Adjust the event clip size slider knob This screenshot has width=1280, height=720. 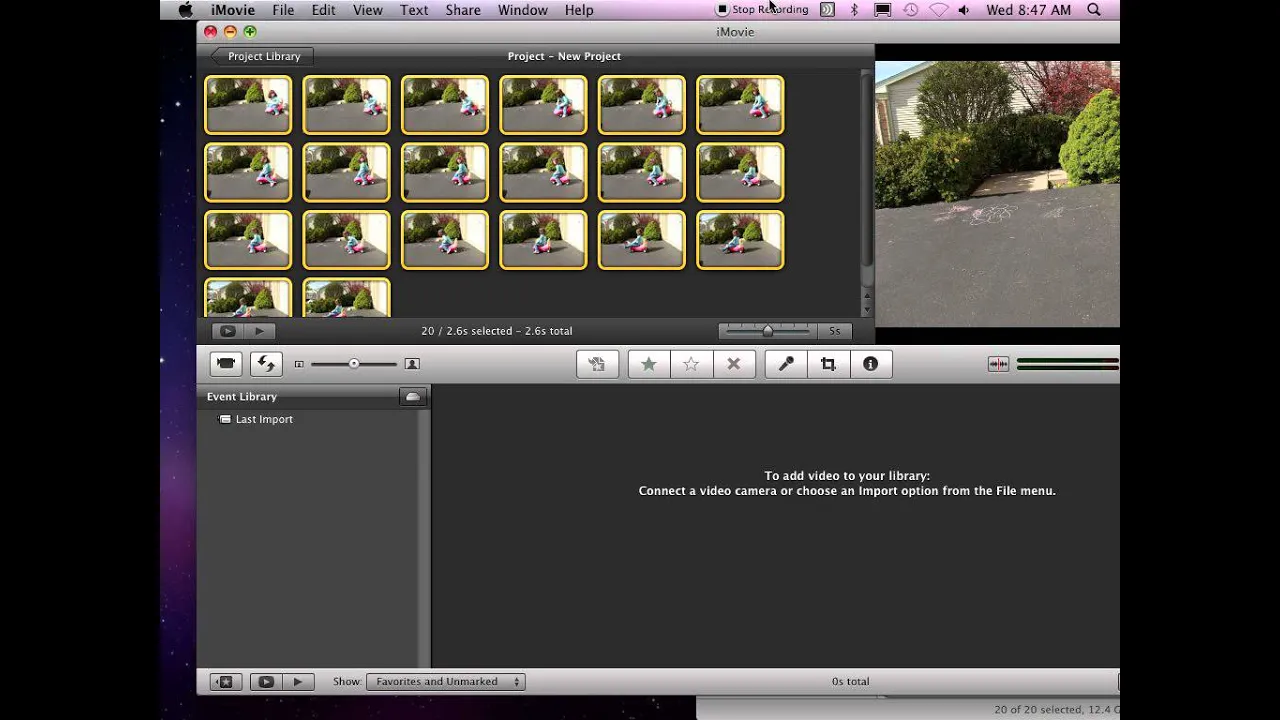(x=354, y=364)
